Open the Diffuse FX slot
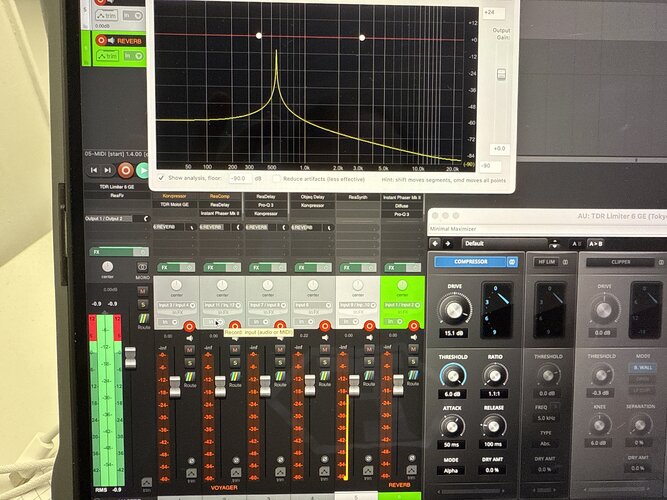The height and width of the screenshot is (500, 667). click(x=402, y=206)
